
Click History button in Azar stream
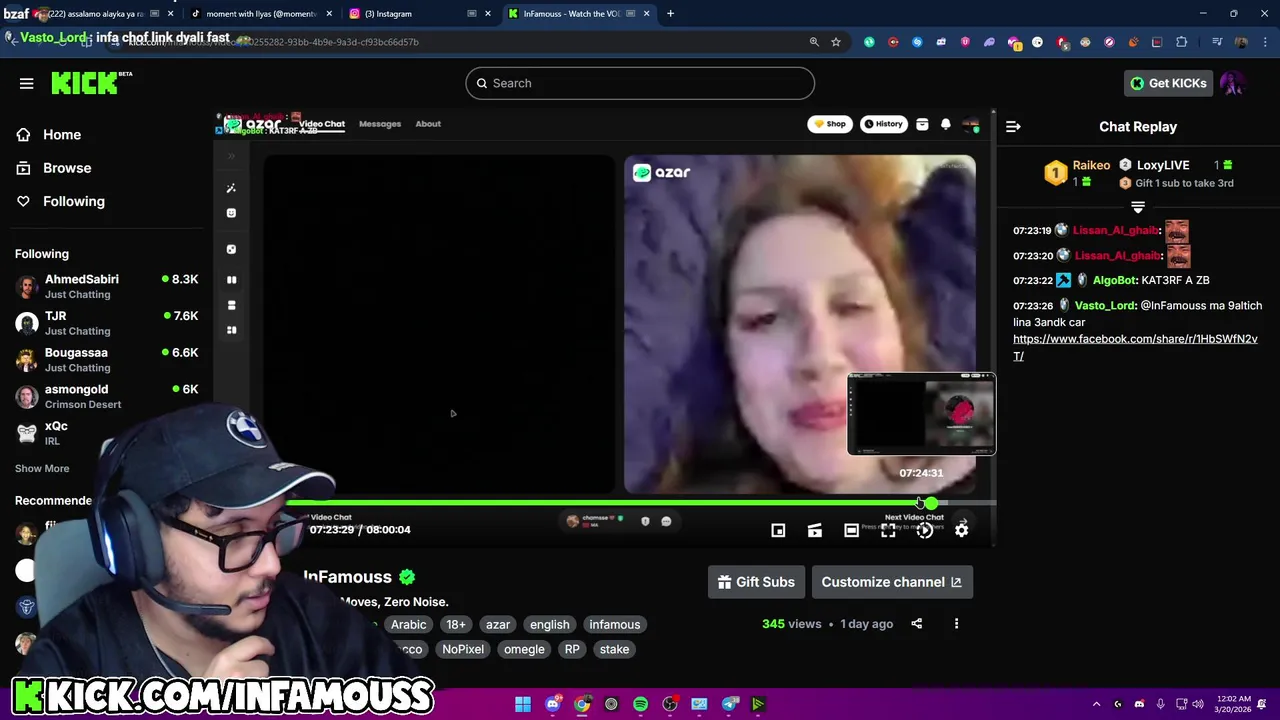883,124
